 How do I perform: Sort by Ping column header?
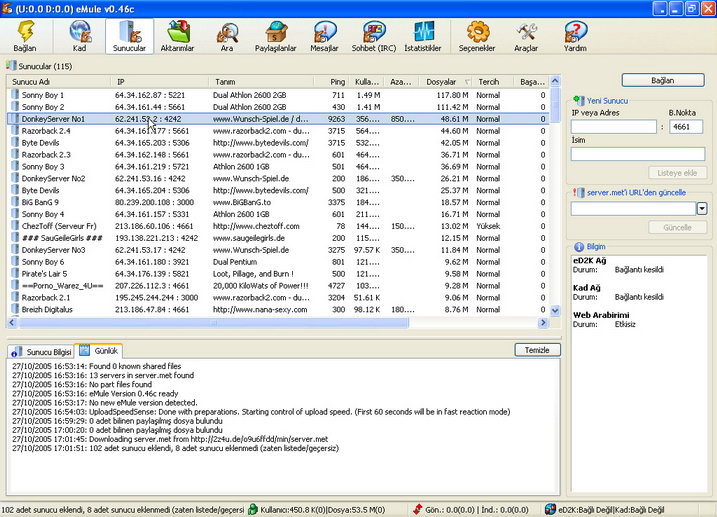332,82
